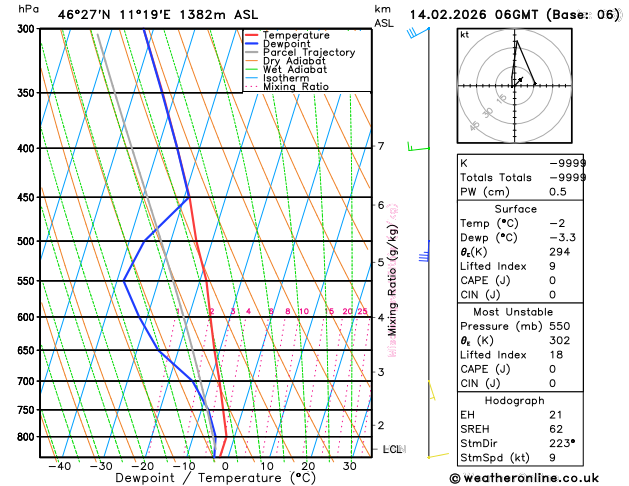Click the 700 hPa pressure label
629x486 pixels.
click(28, 381)
